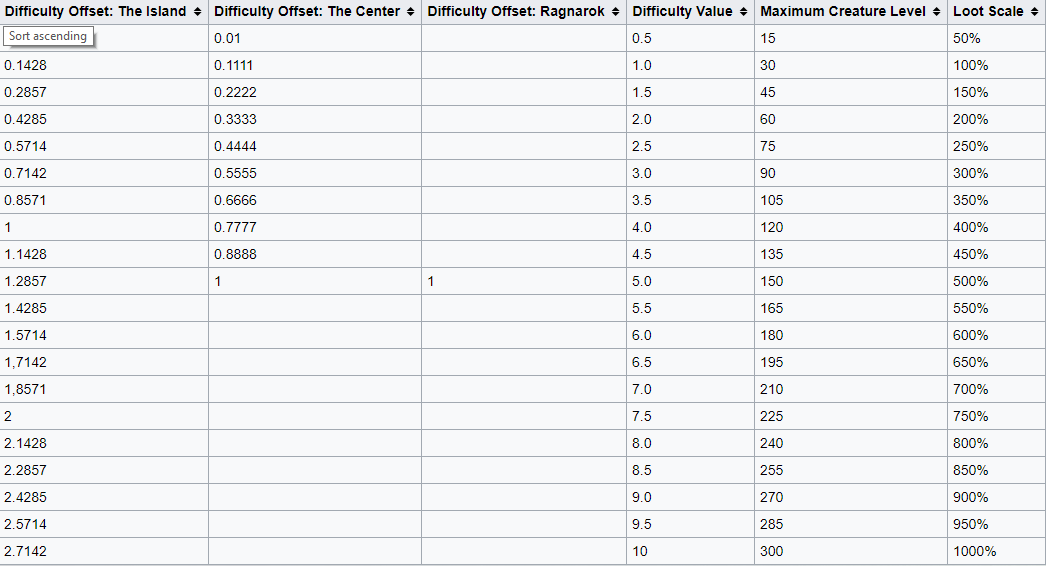1046x566 pixels.
Task: Click sort arrows beside The Center header
Action: [x=411, y=12]
